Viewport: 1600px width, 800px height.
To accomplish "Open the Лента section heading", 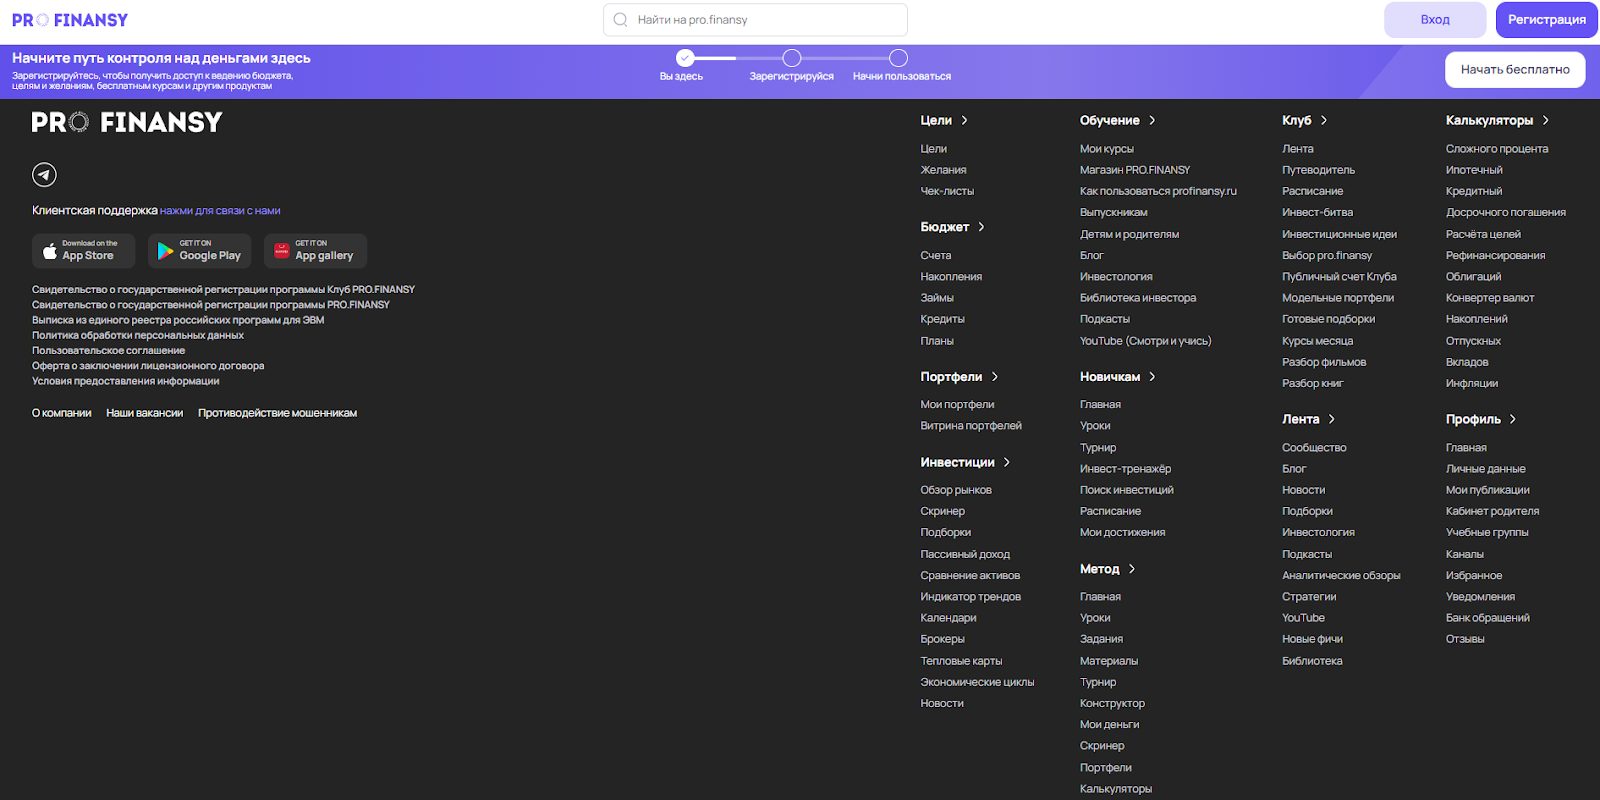I will [1301, 419].
